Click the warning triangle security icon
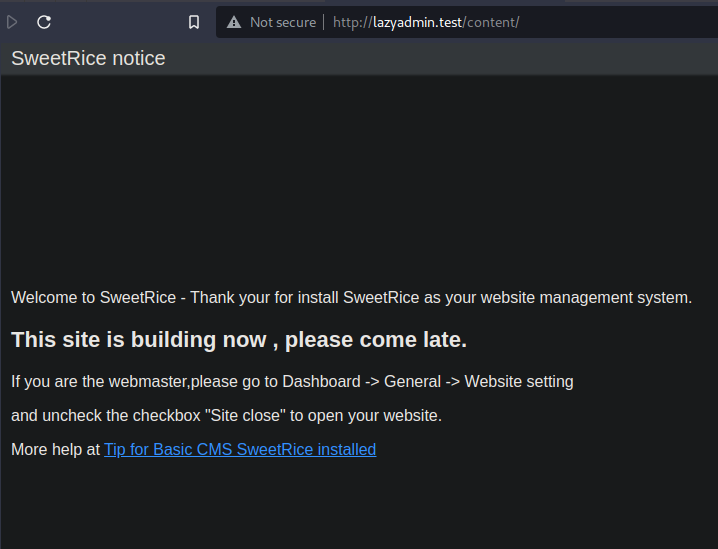 pos(234,22)
